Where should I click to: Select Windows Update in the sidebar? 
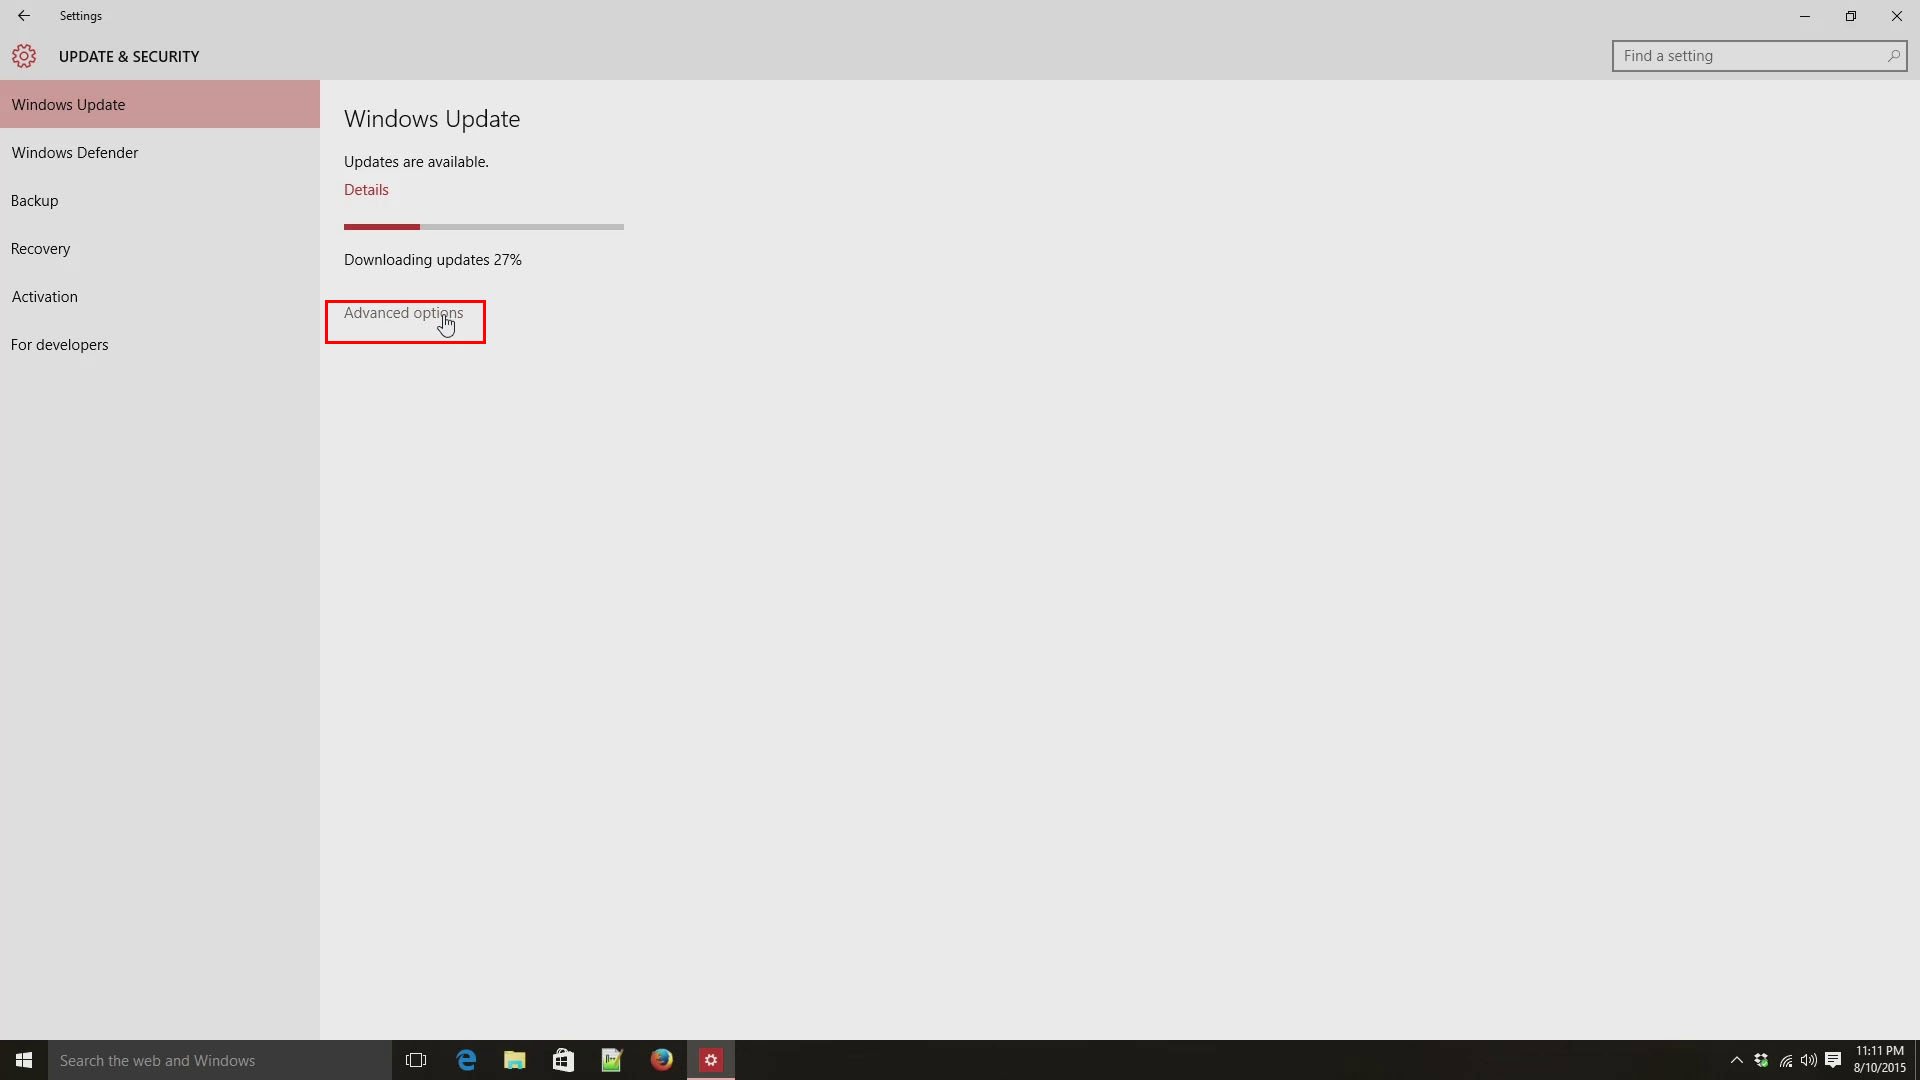tap(160, 104)
